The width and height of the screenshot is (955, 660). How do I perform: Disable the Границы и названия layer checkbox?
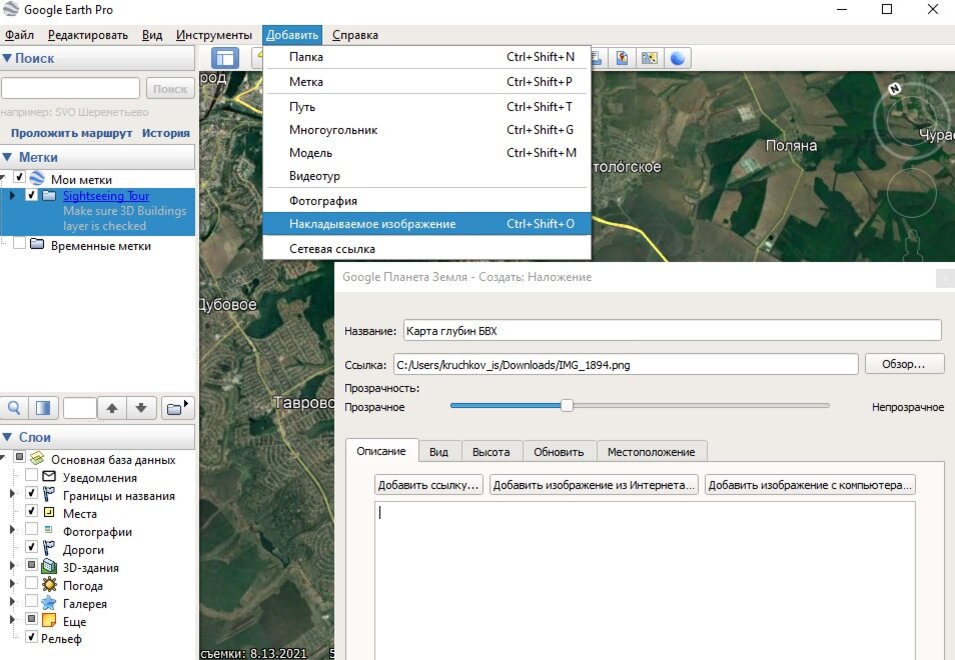coord(32,493)
